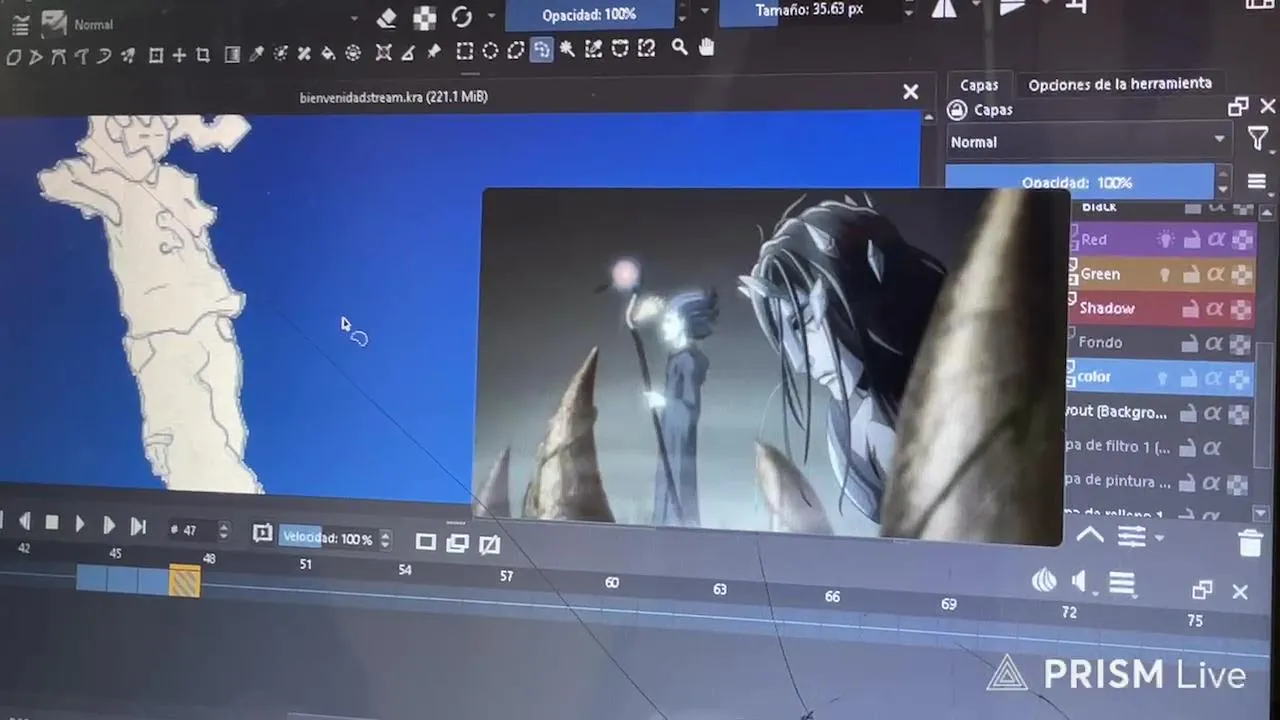
Task: Open the layers docker hamburger menu
Action: (1257, 182)
